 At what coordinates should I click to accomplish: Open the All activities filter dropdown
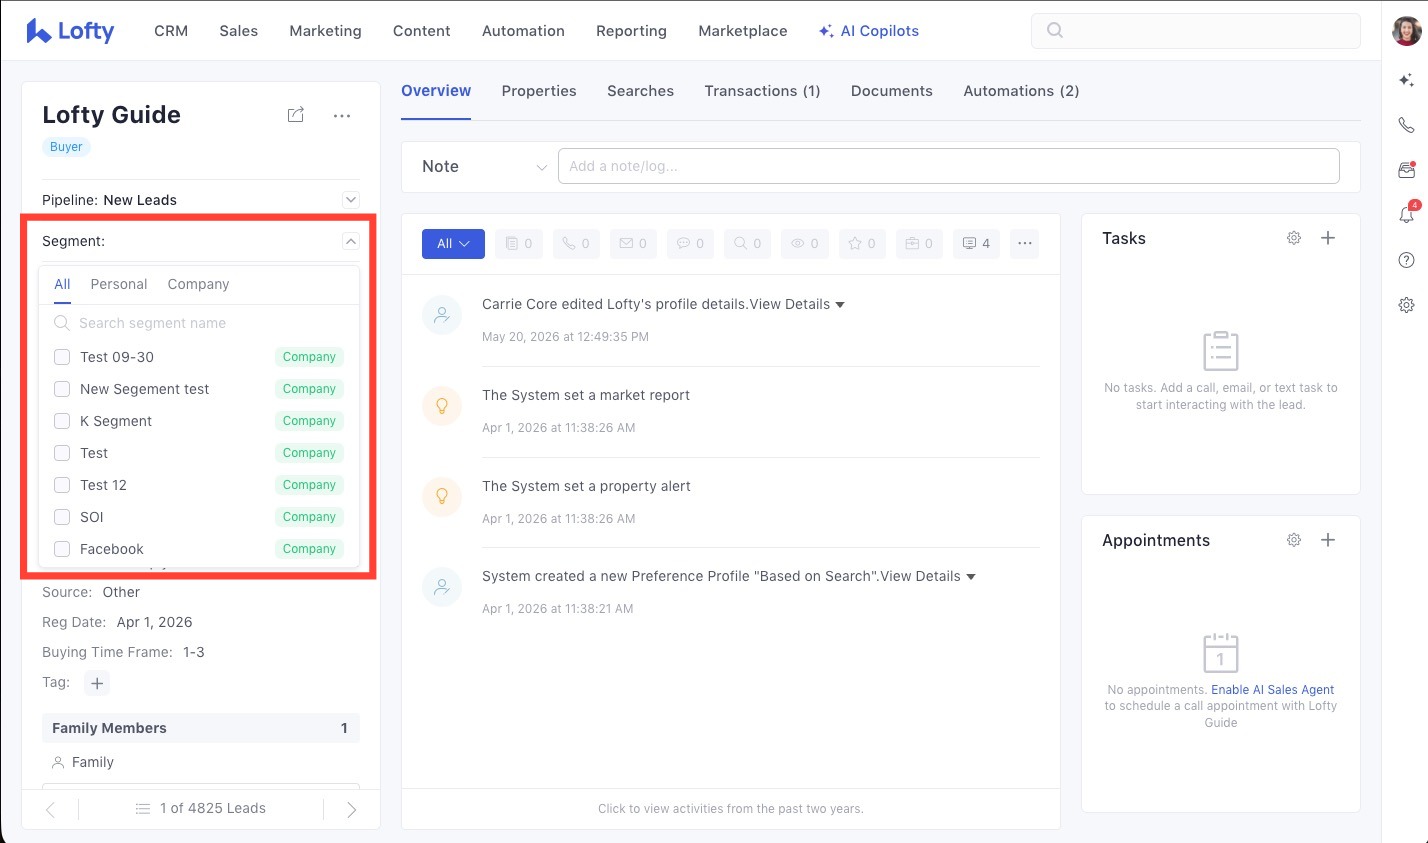tap(453, 244)
